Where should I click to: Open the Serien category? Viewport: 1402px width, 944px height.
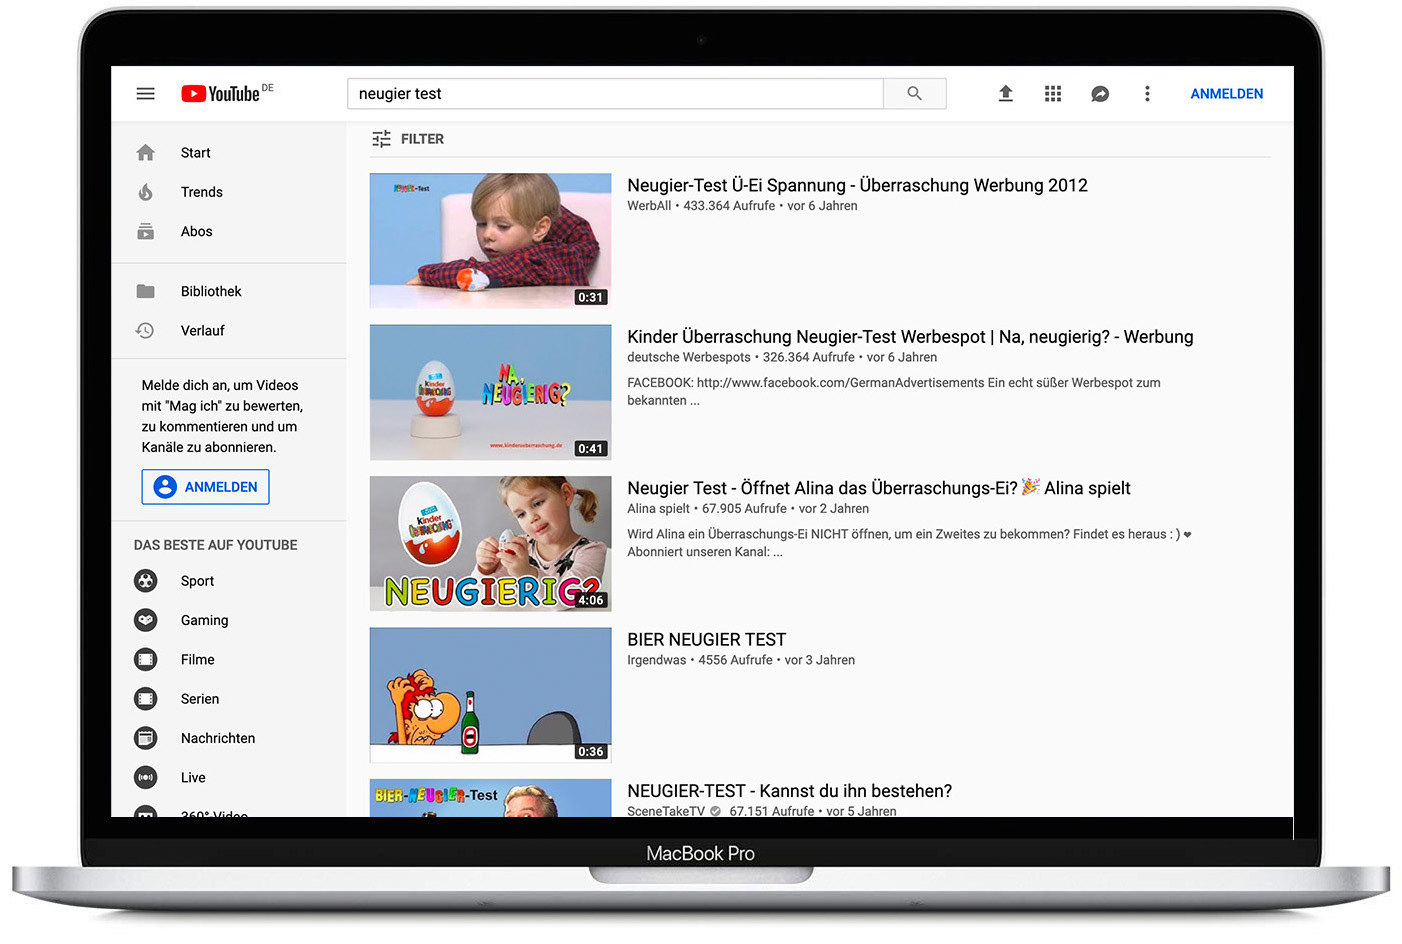pyautogui.click(x=200, y=699)
